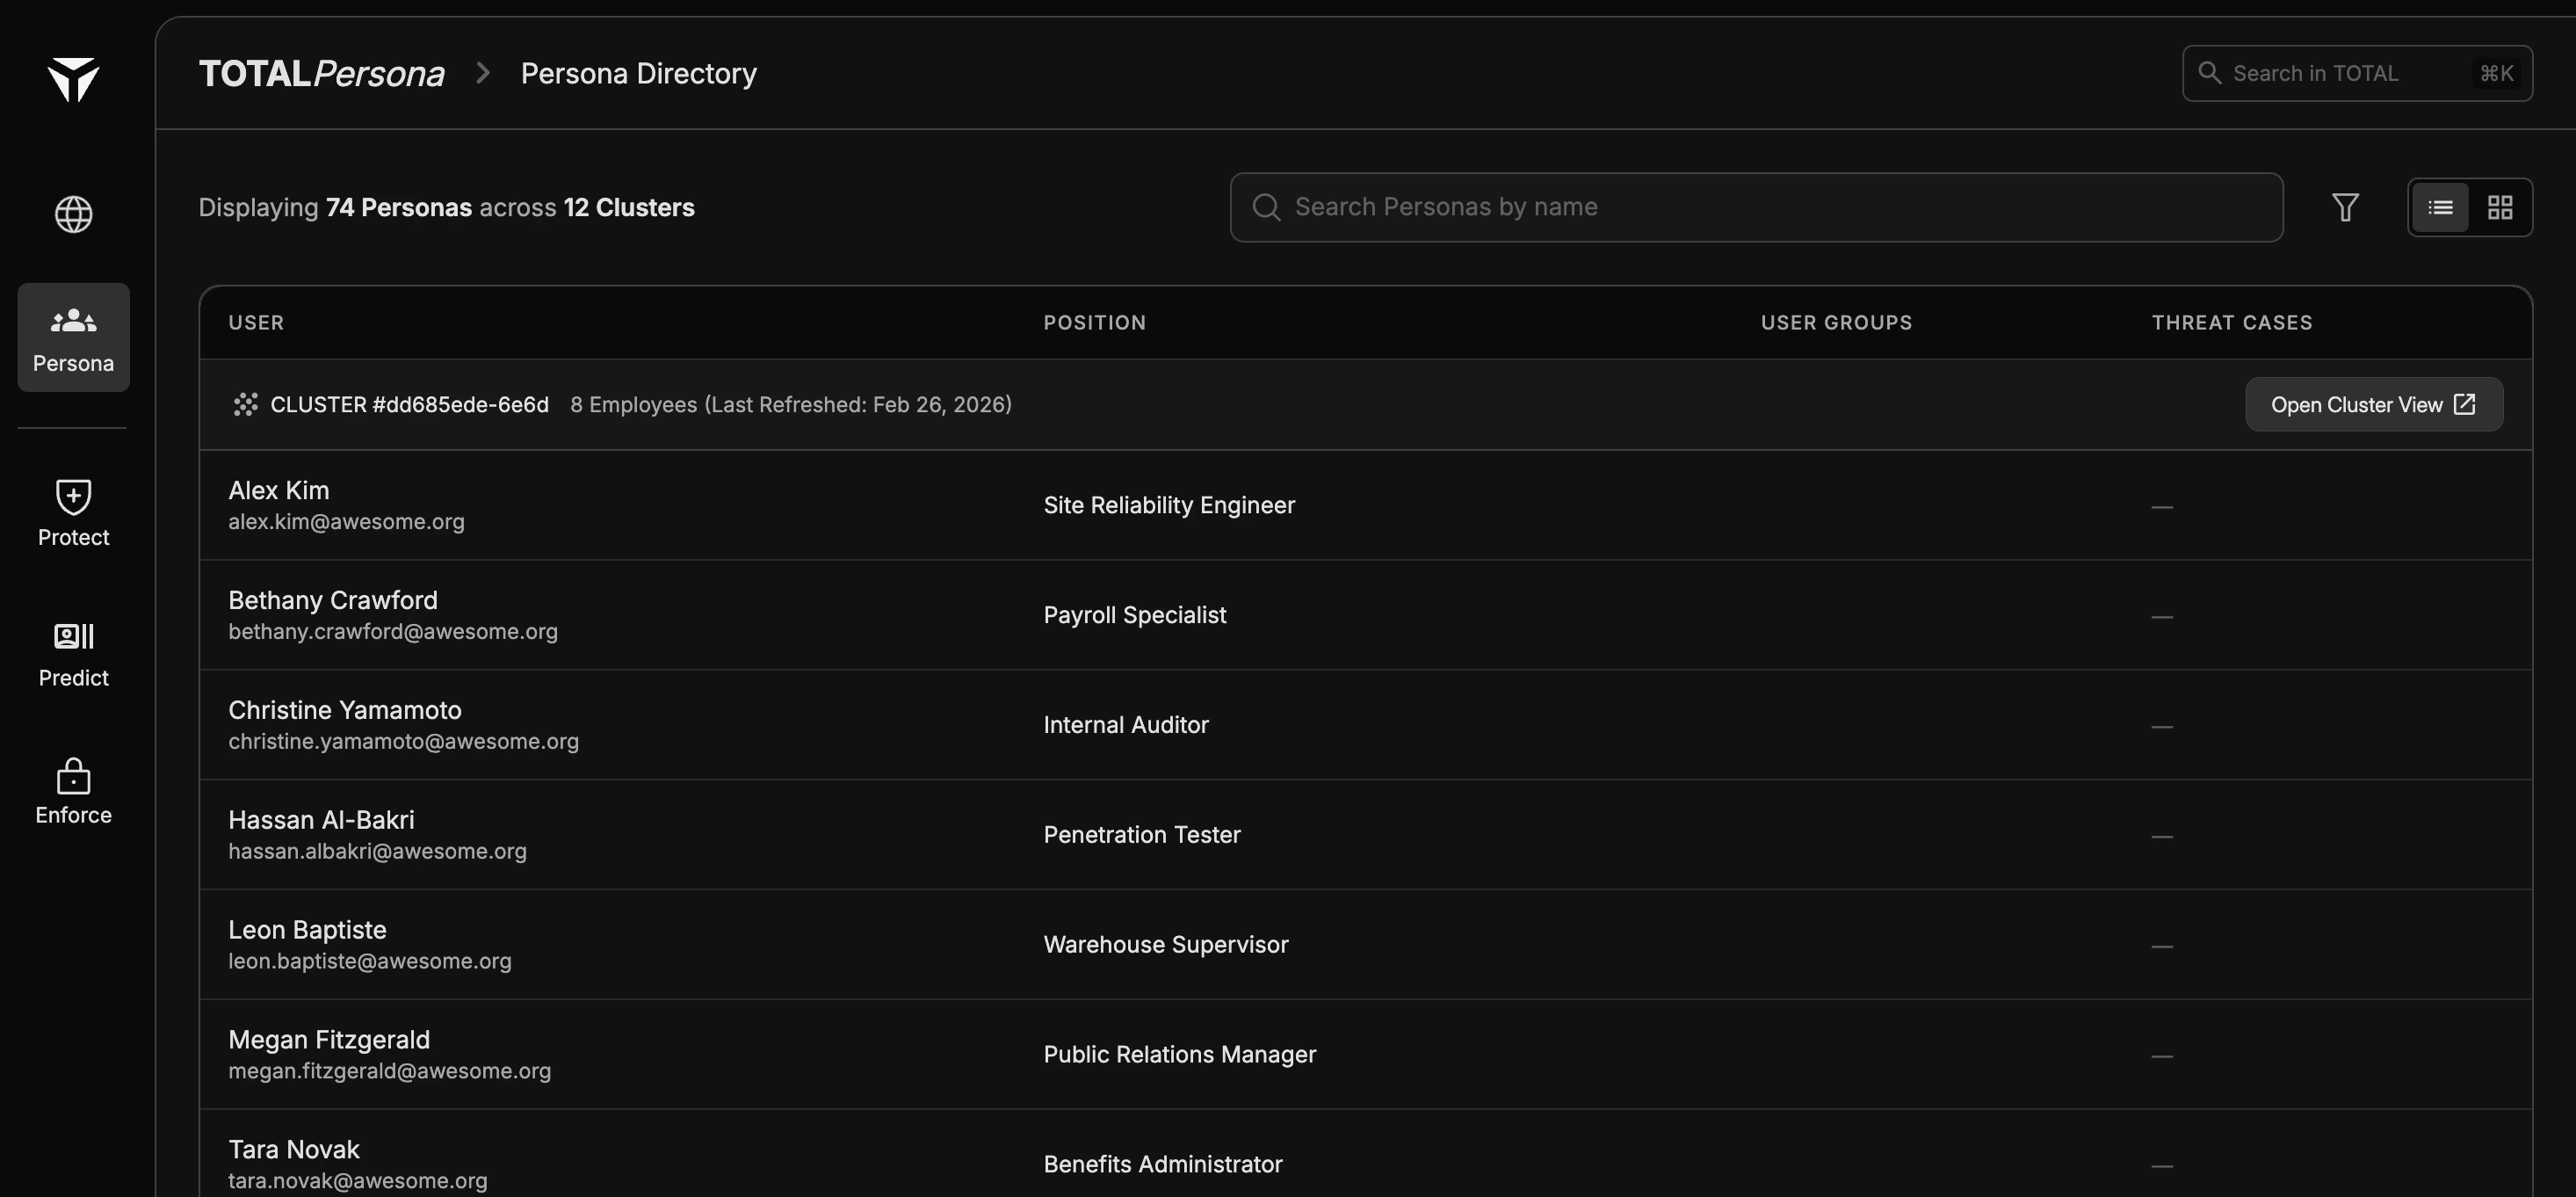Switch to list view of personas

[2440, 207]
